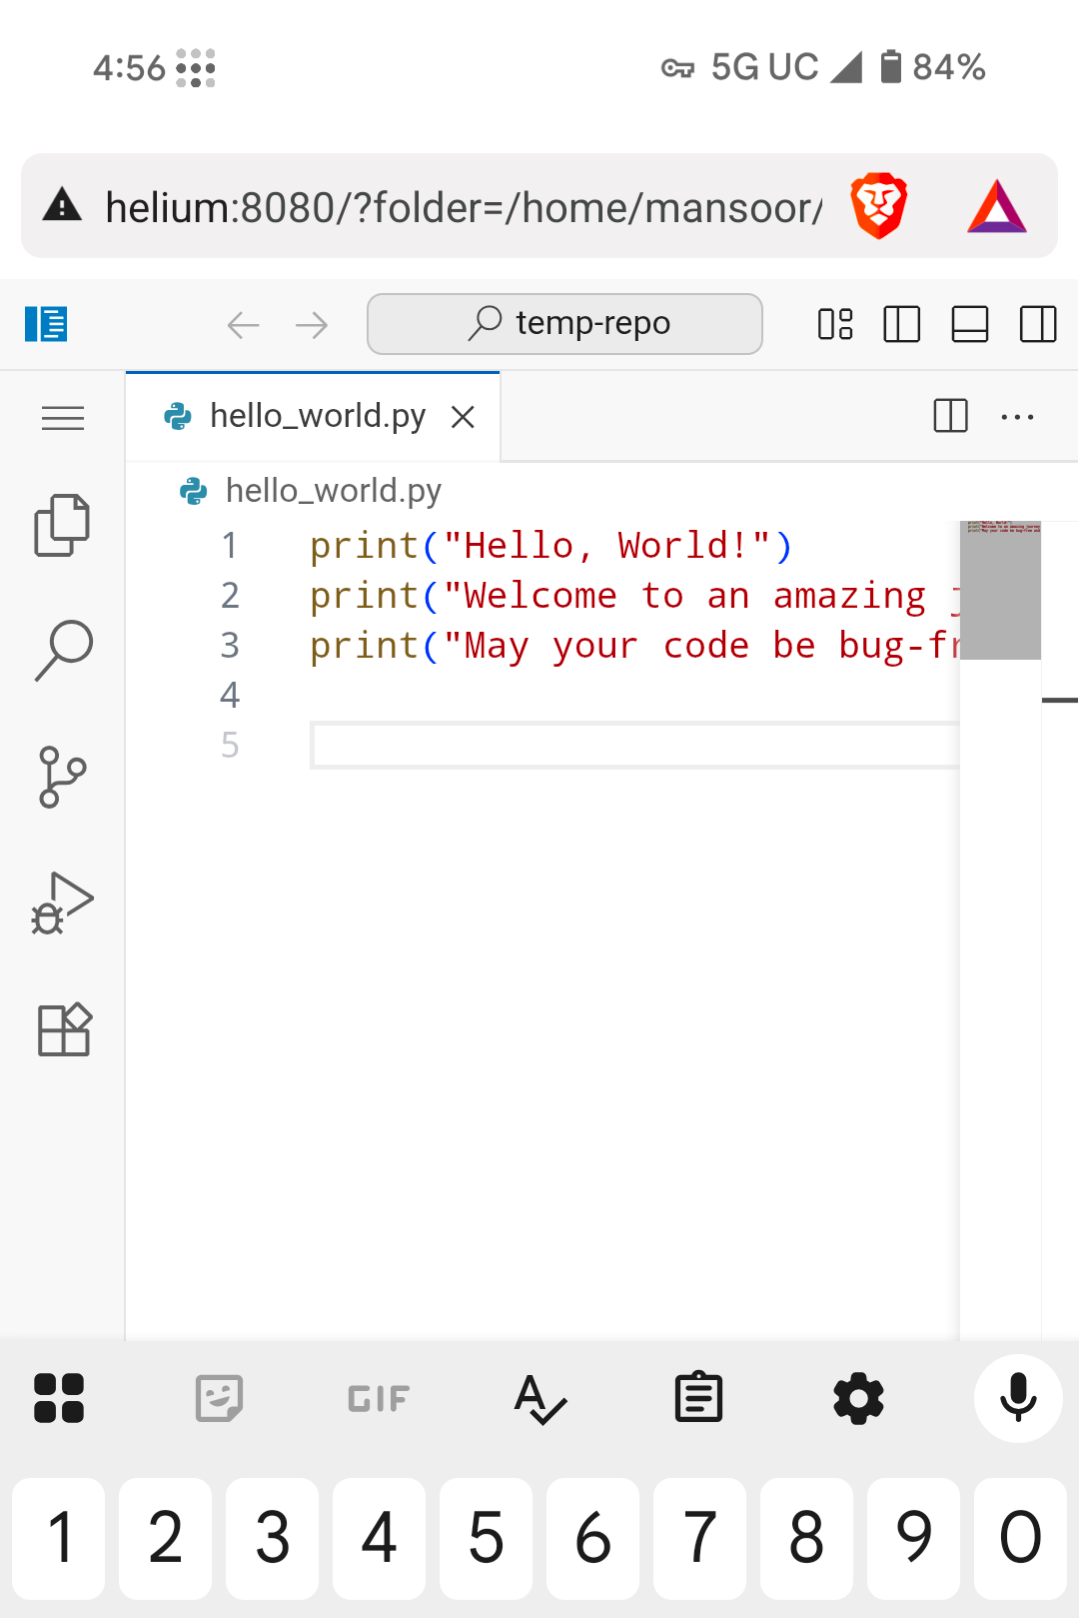Tap the 9 key on the keyboard

pyautogui.click(x=914, y=1538)
